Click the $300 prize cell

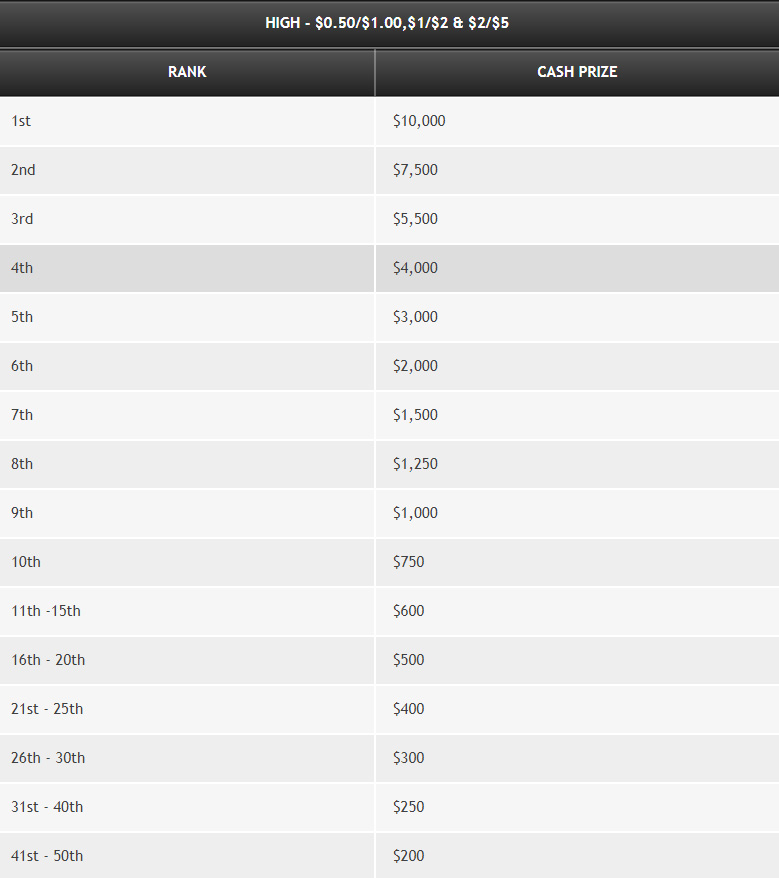pos(577,758)
